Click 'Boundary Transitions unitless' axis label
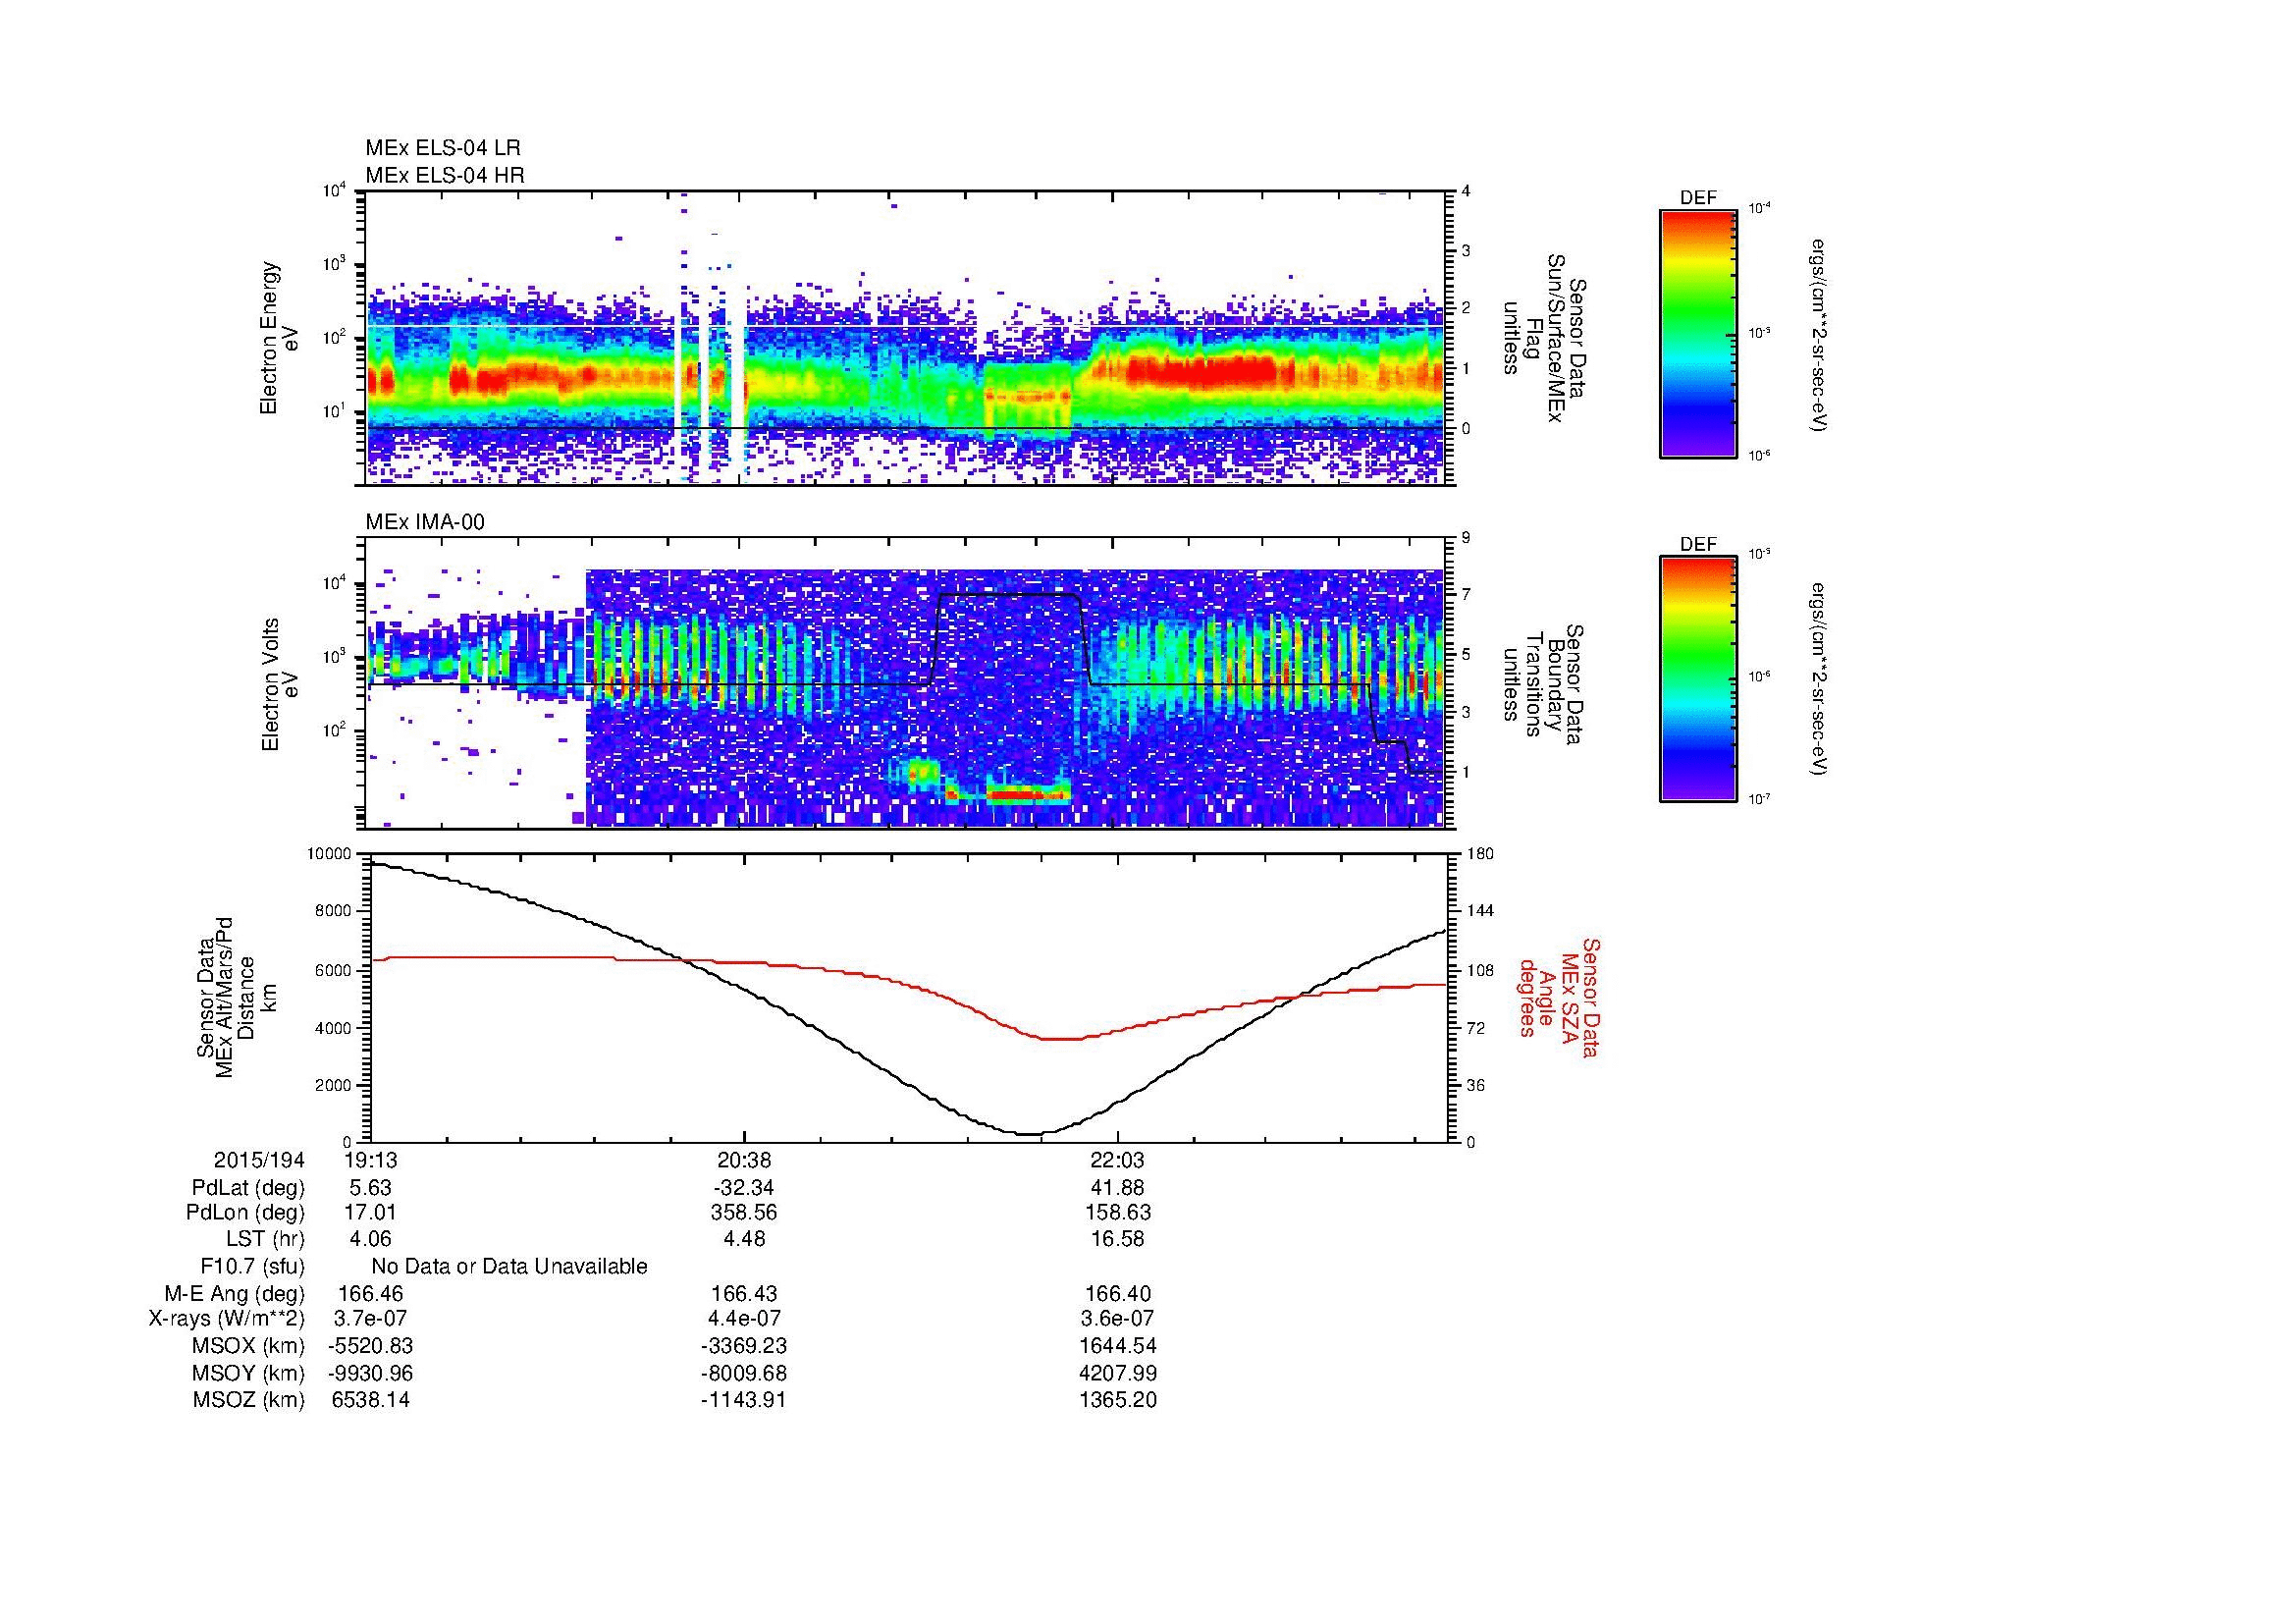 pyautogui.click(x=1544, y=685)
